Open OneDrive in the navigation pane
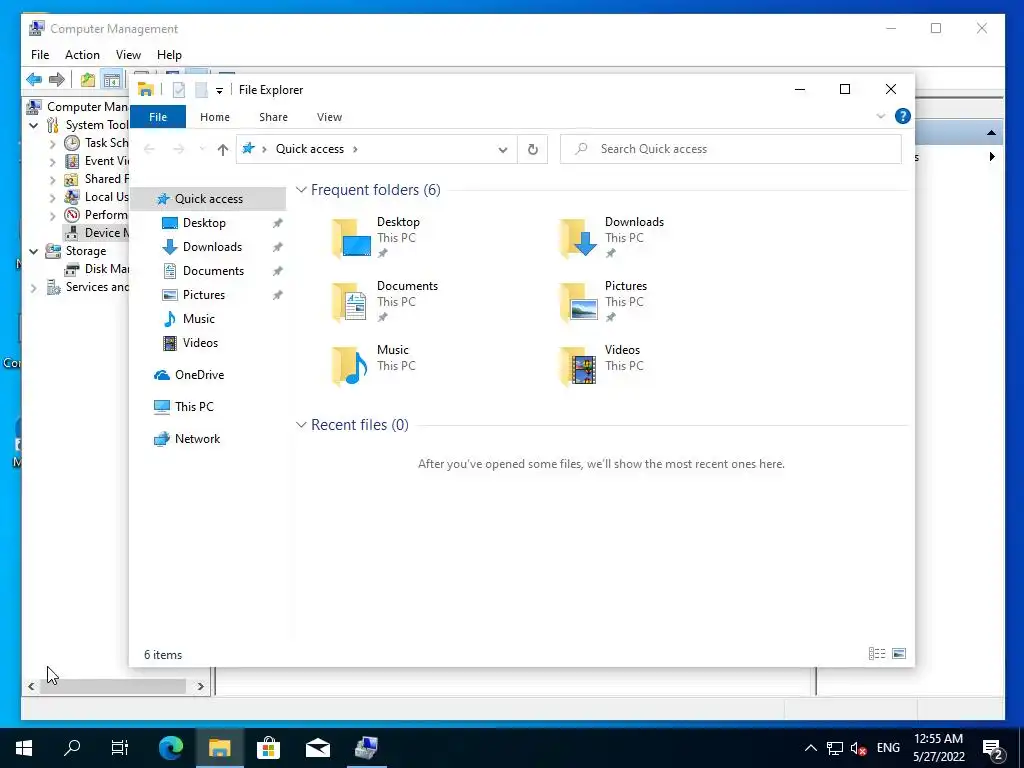Image resolution: width=1024 pixels, height=768 pixels. coord(199,375)
